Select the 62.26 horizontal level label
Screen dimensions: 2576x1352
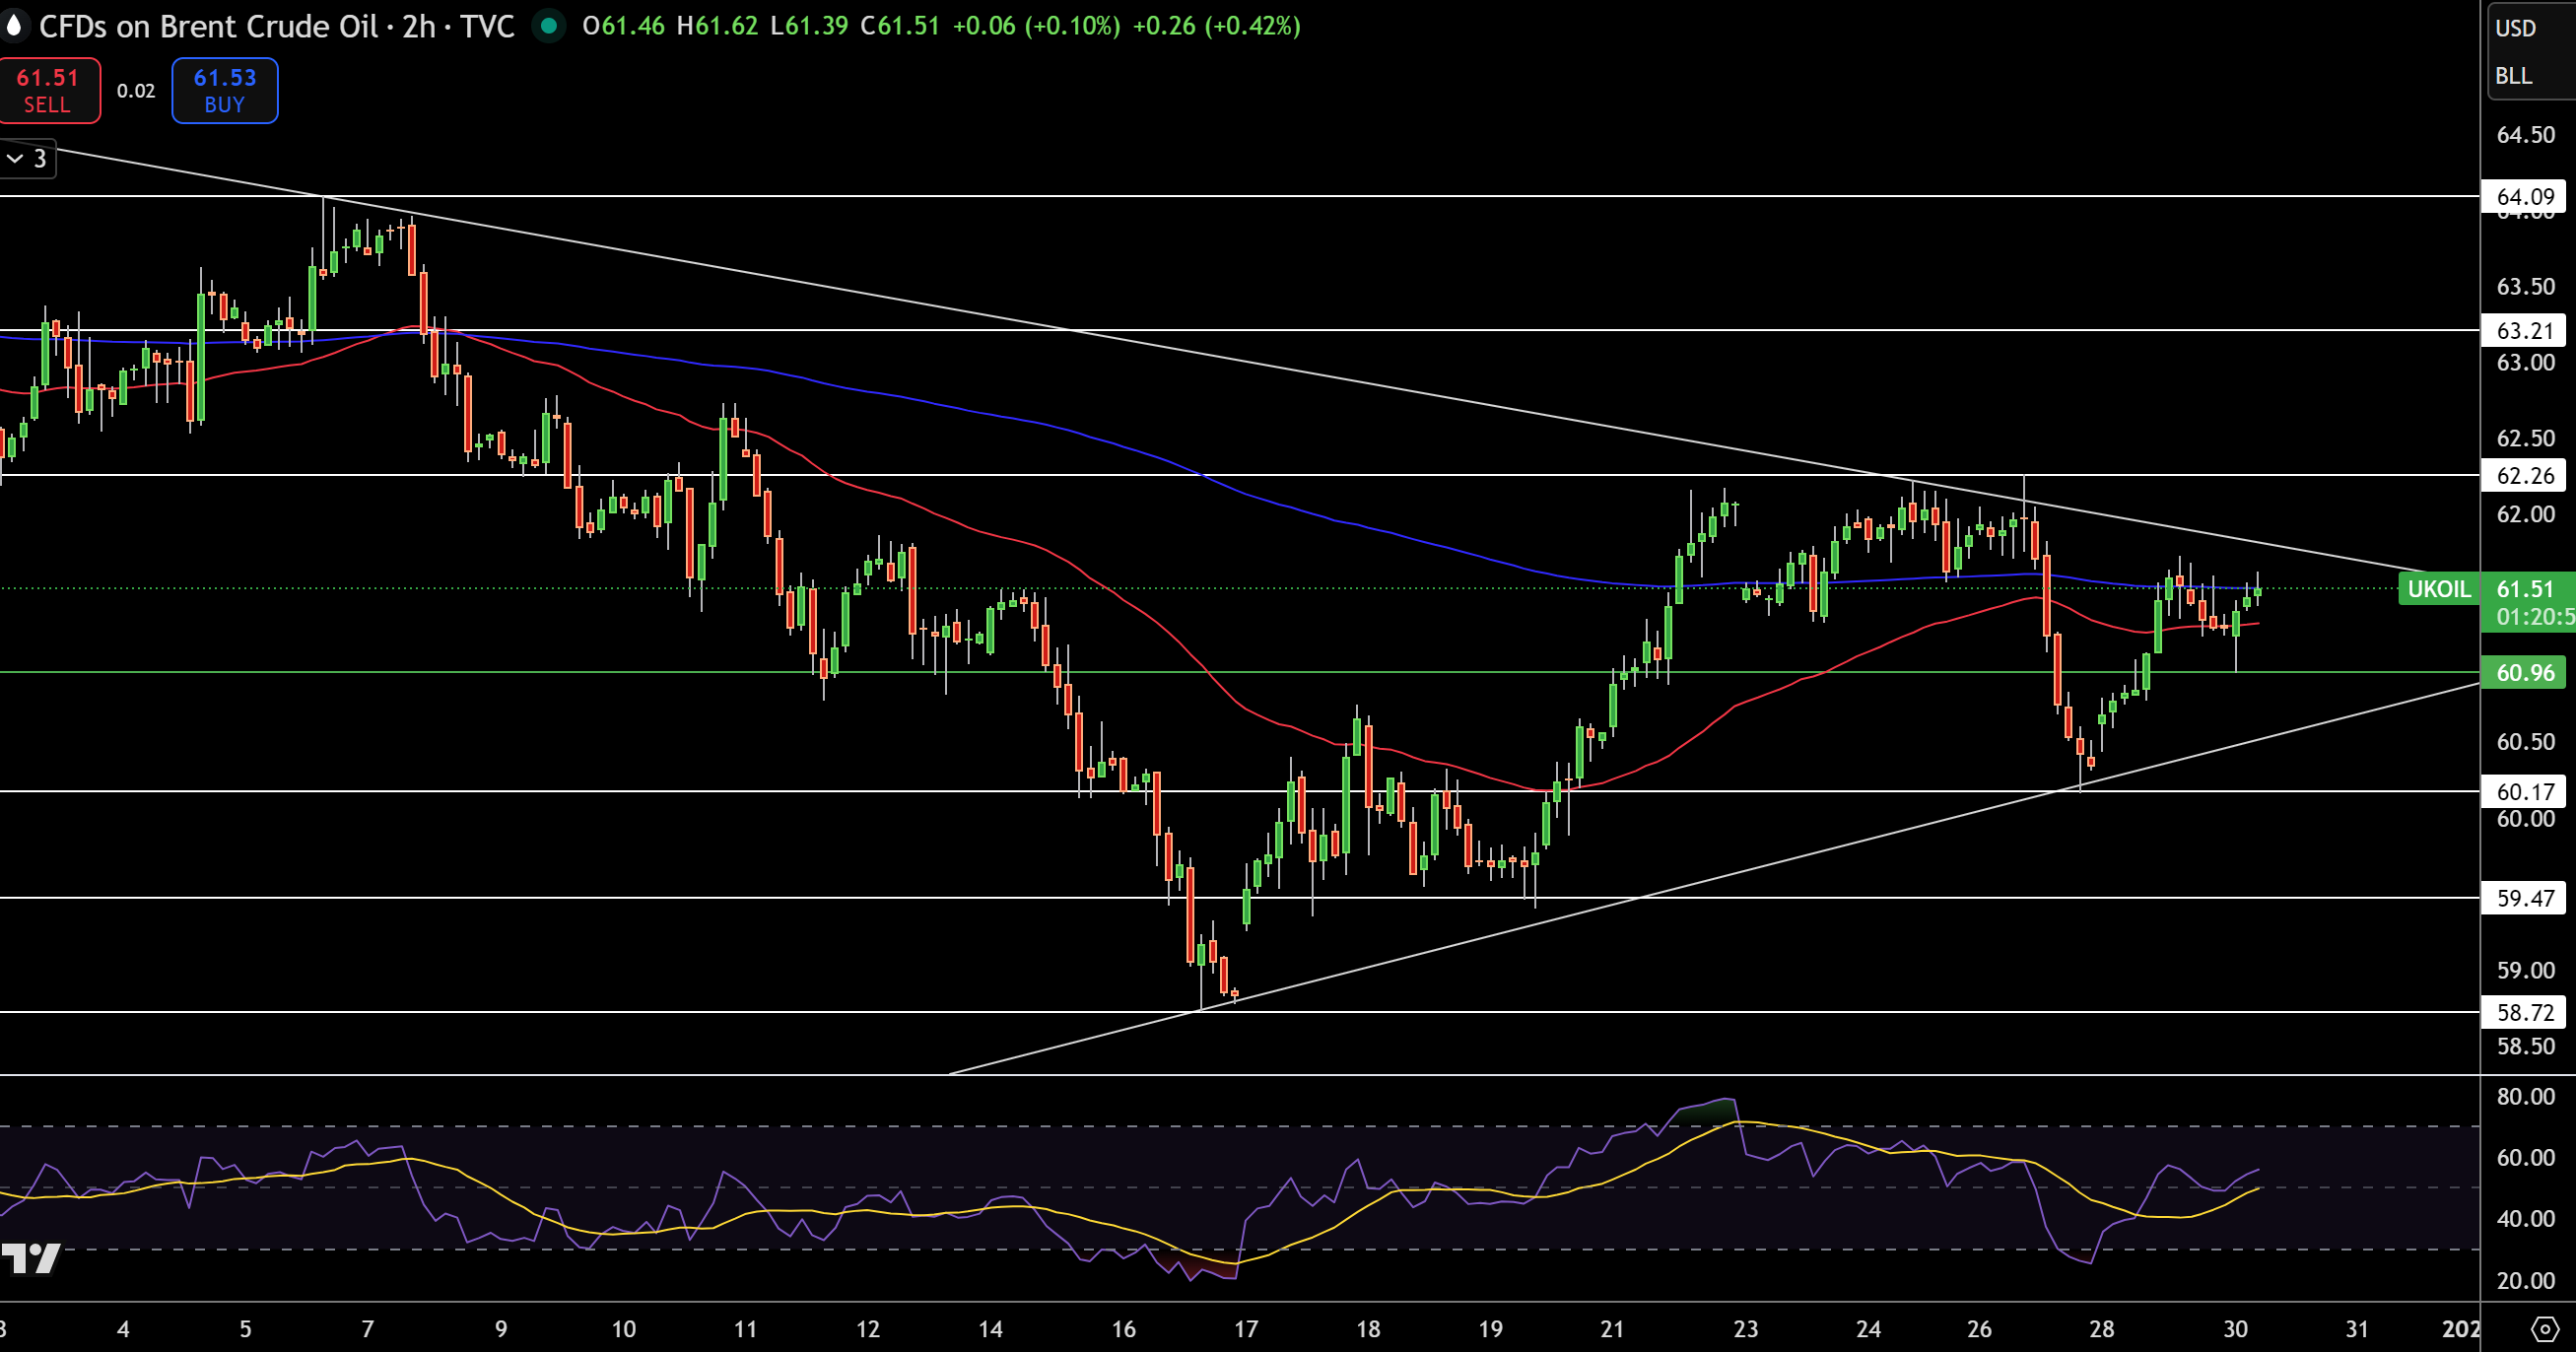[x=2525, y=475]
